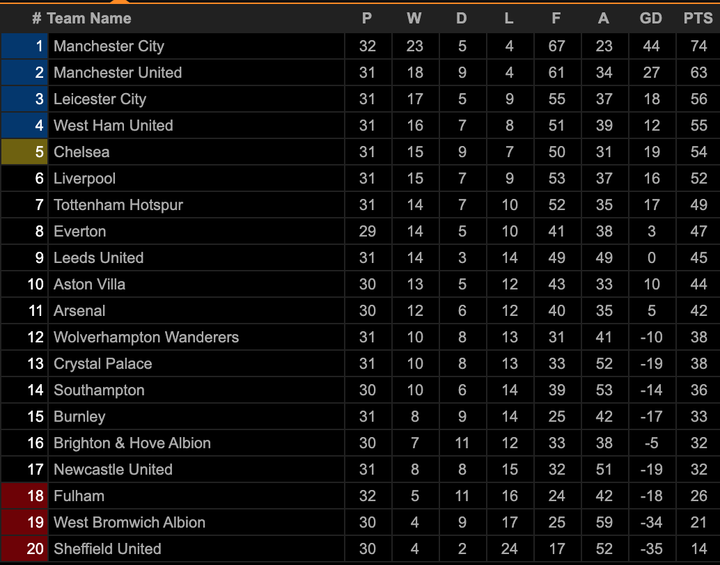Click Fulham's red position 18 marker
This screenshot has height=565, width=720.
(x=24, y=496)
